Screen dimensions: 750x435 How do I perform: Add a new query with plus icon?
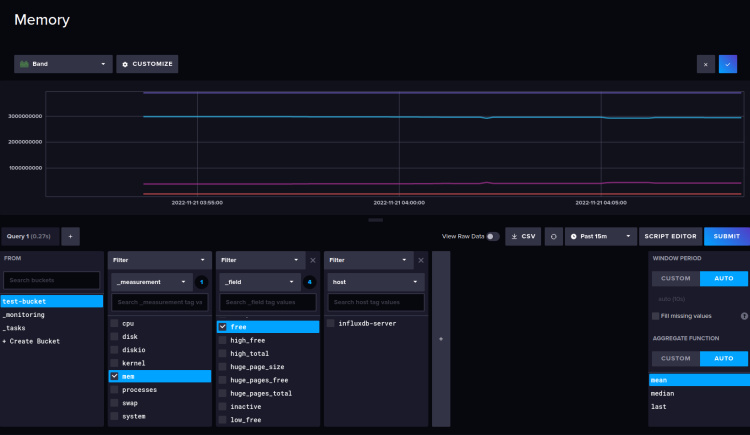coord(71,236)
